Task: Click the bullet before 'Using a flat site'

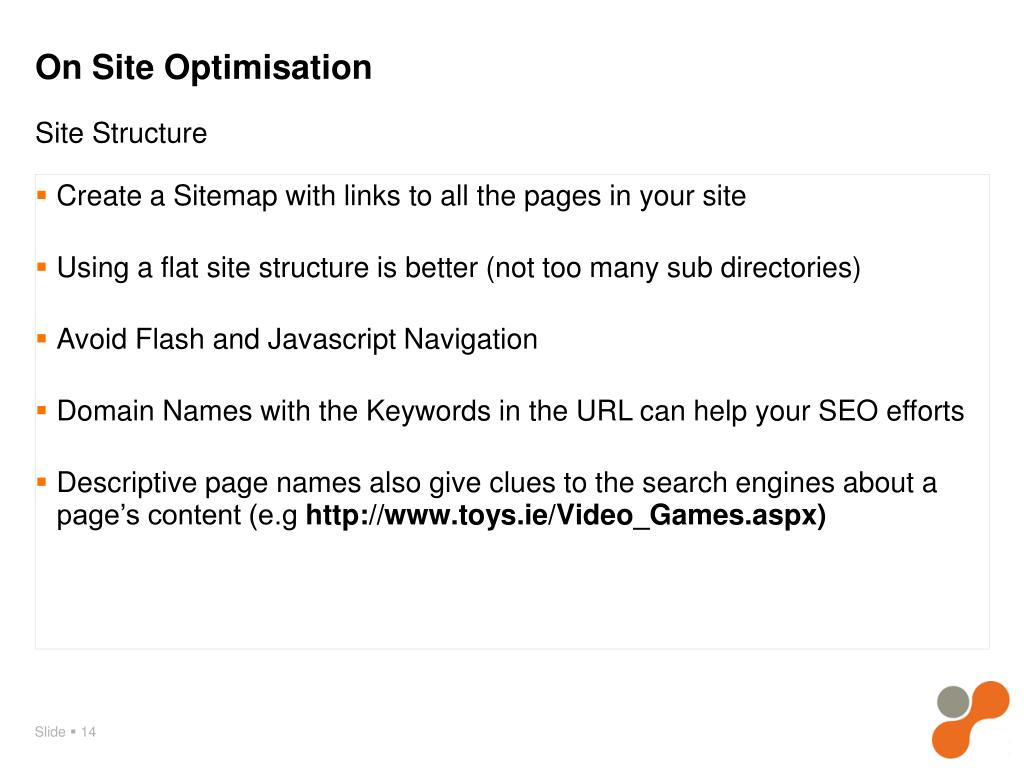Action: click(42, 267)
